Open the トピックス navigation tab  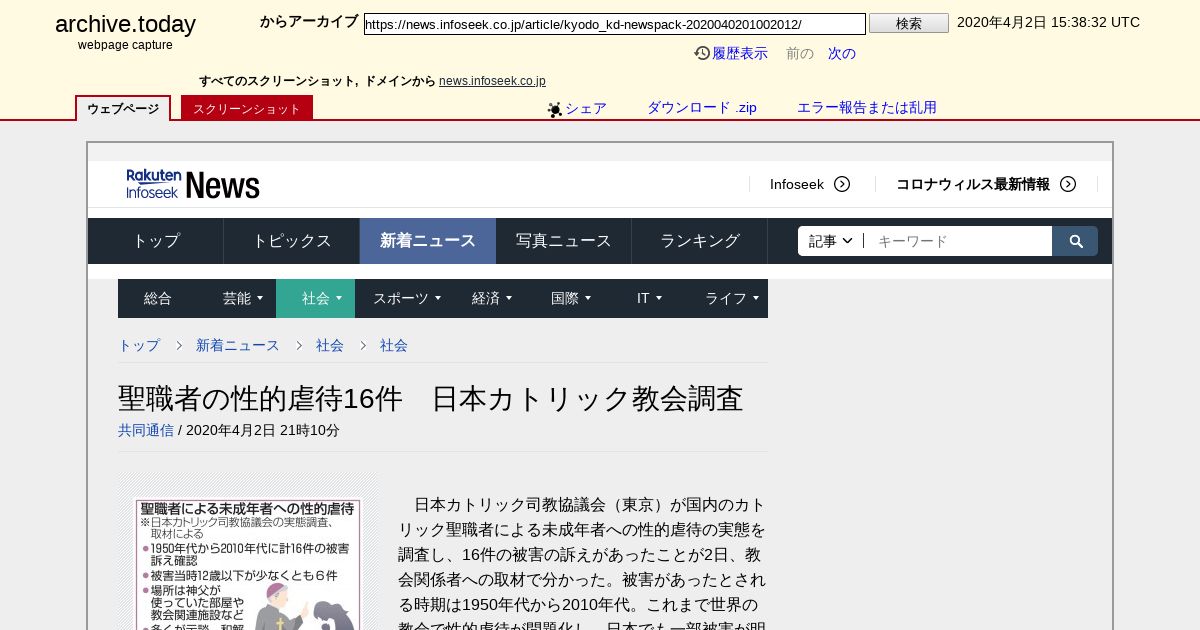292,241
